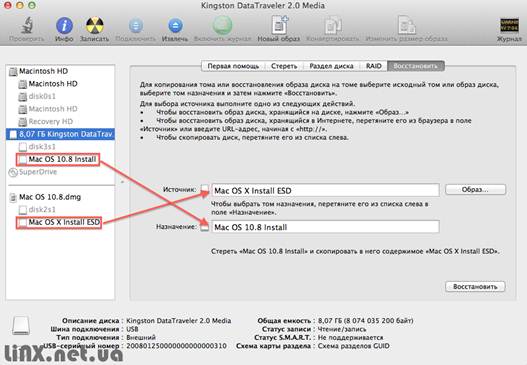
Task: Click the Mount (Подключить) toolbar icon
Action: coord(136,25)
